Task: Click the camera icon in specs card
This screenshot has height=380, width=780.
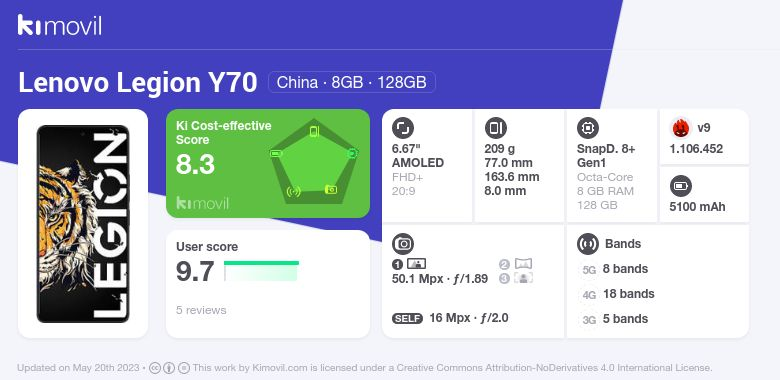Action: (403, 244)
